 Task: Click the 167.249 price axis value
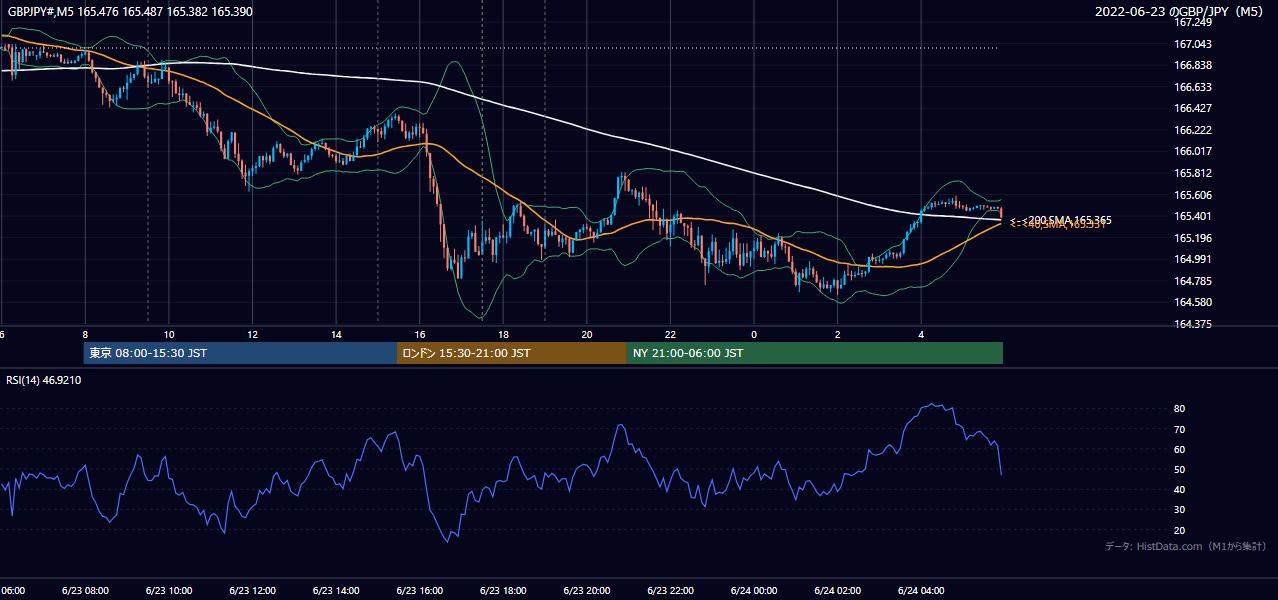pos(1192,23)
